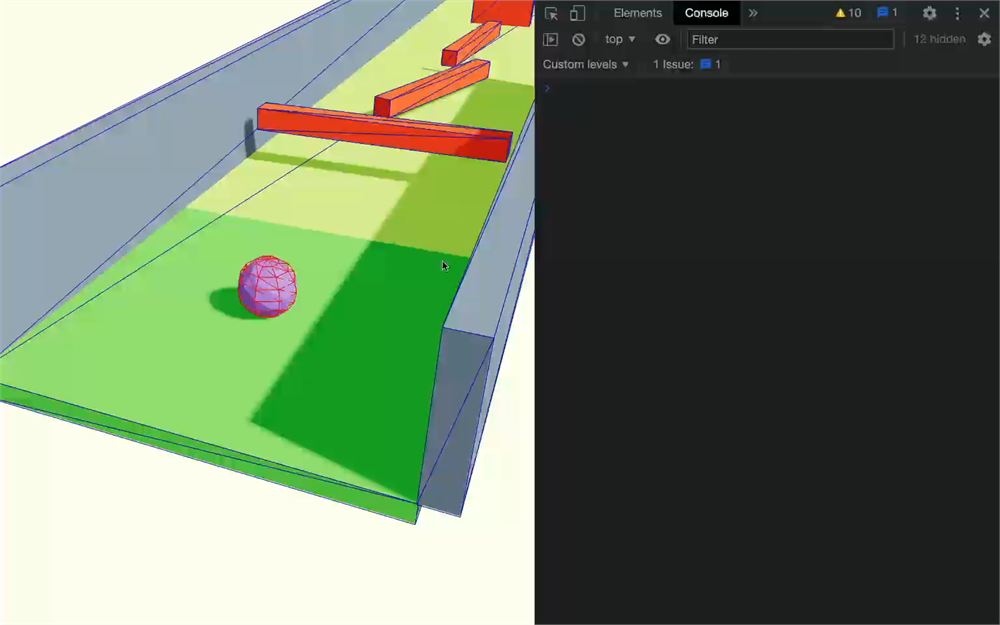Viewport: 1000px width, 625px height.
Task: Clear the console
Action: [x=578, y=40]
